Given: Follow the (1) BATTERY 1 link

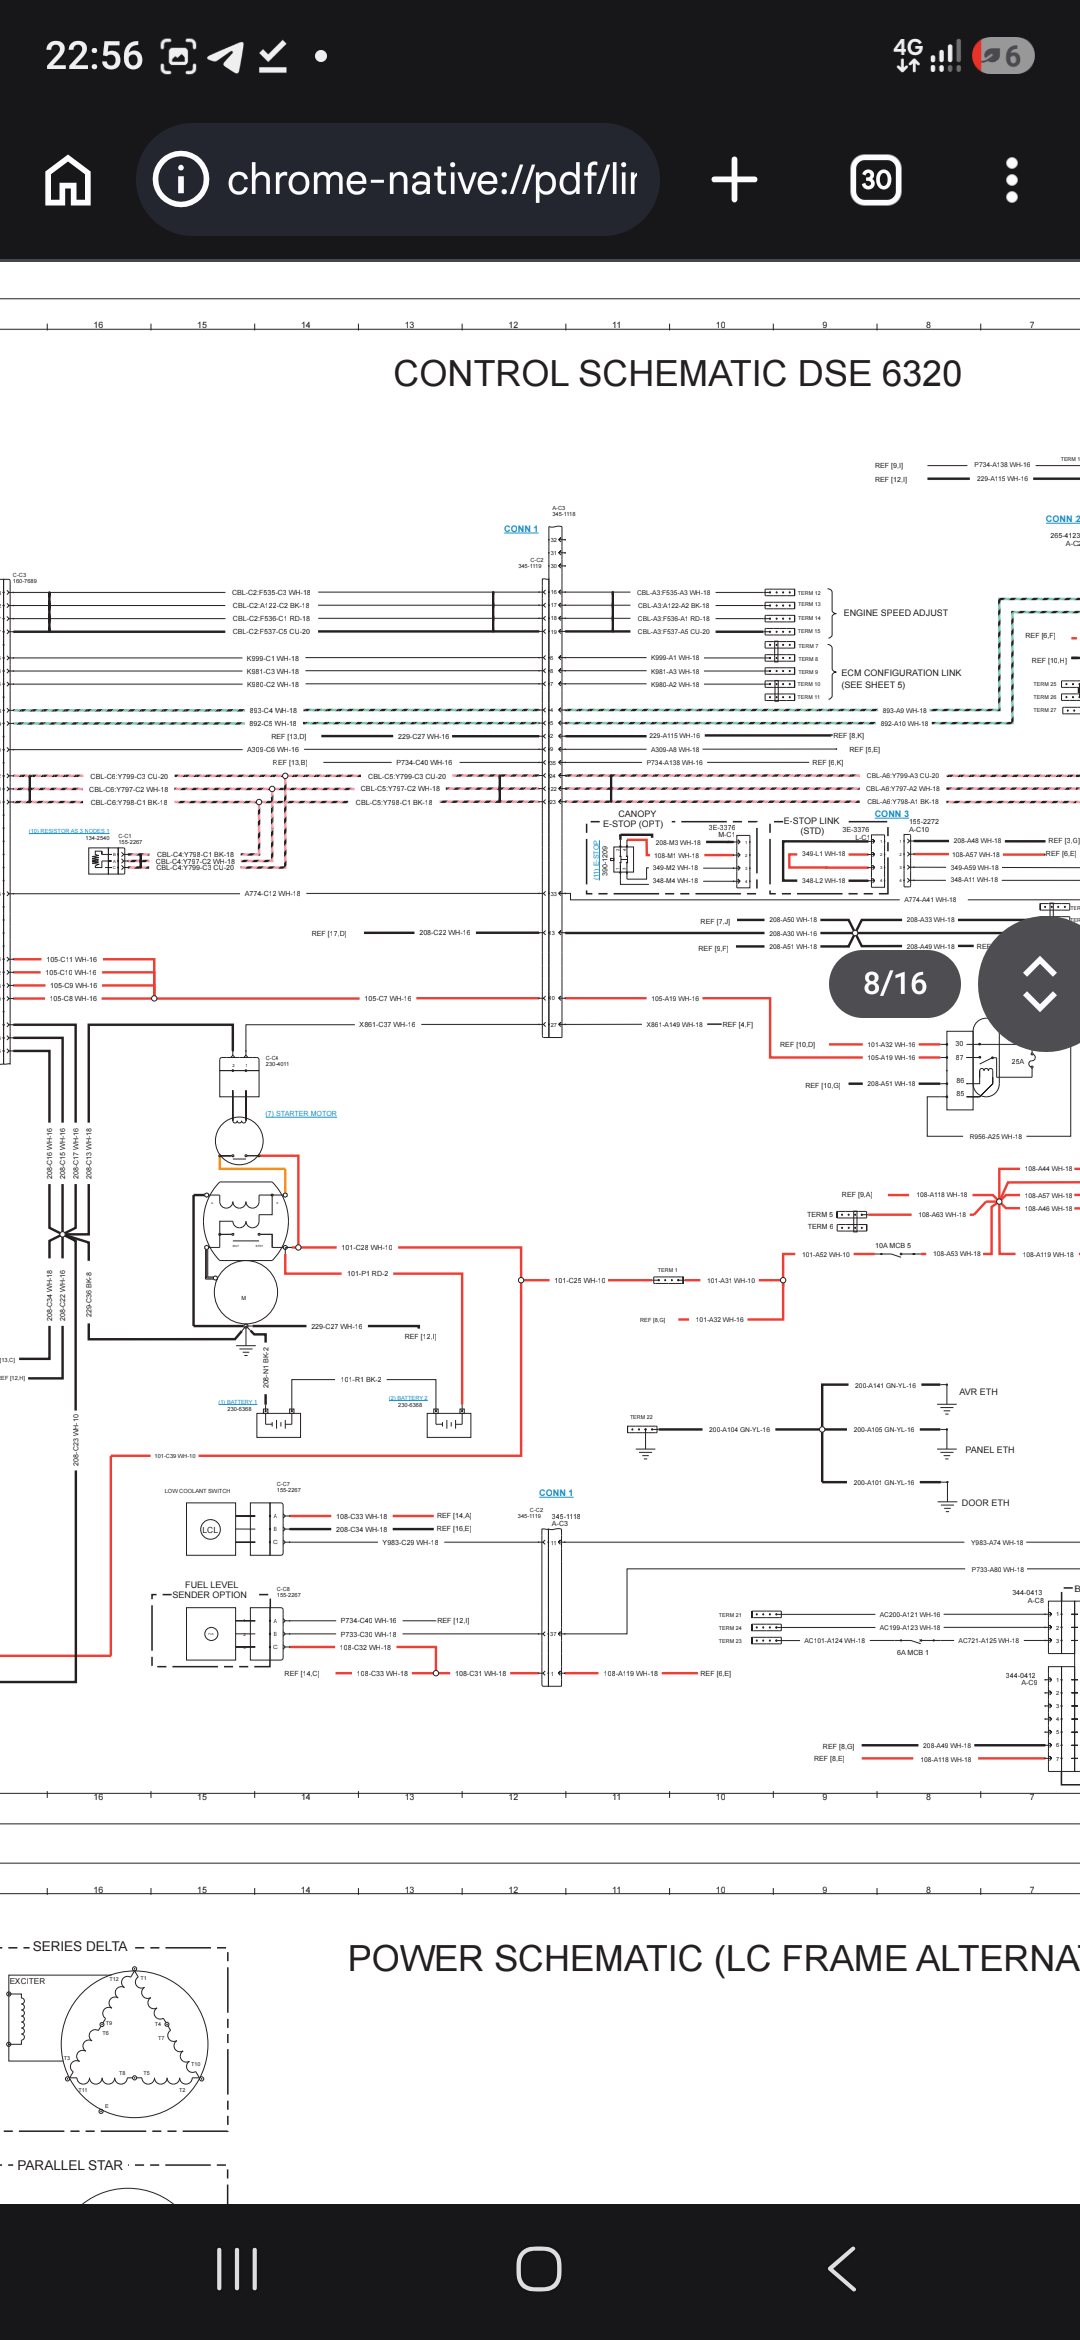Looking at the screenshot, I should (x=238, y=1402).
